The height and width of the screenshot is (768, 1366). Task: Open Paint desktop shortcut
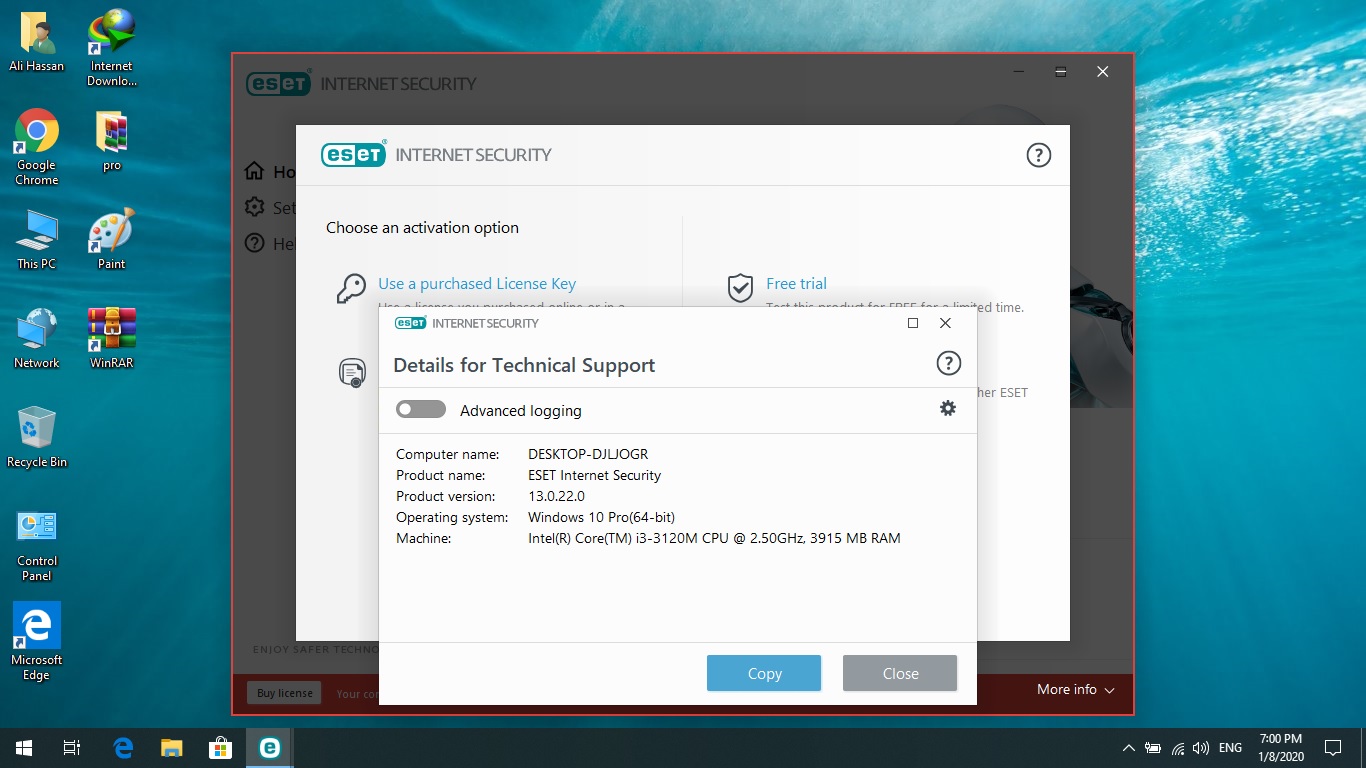(112, 239)
